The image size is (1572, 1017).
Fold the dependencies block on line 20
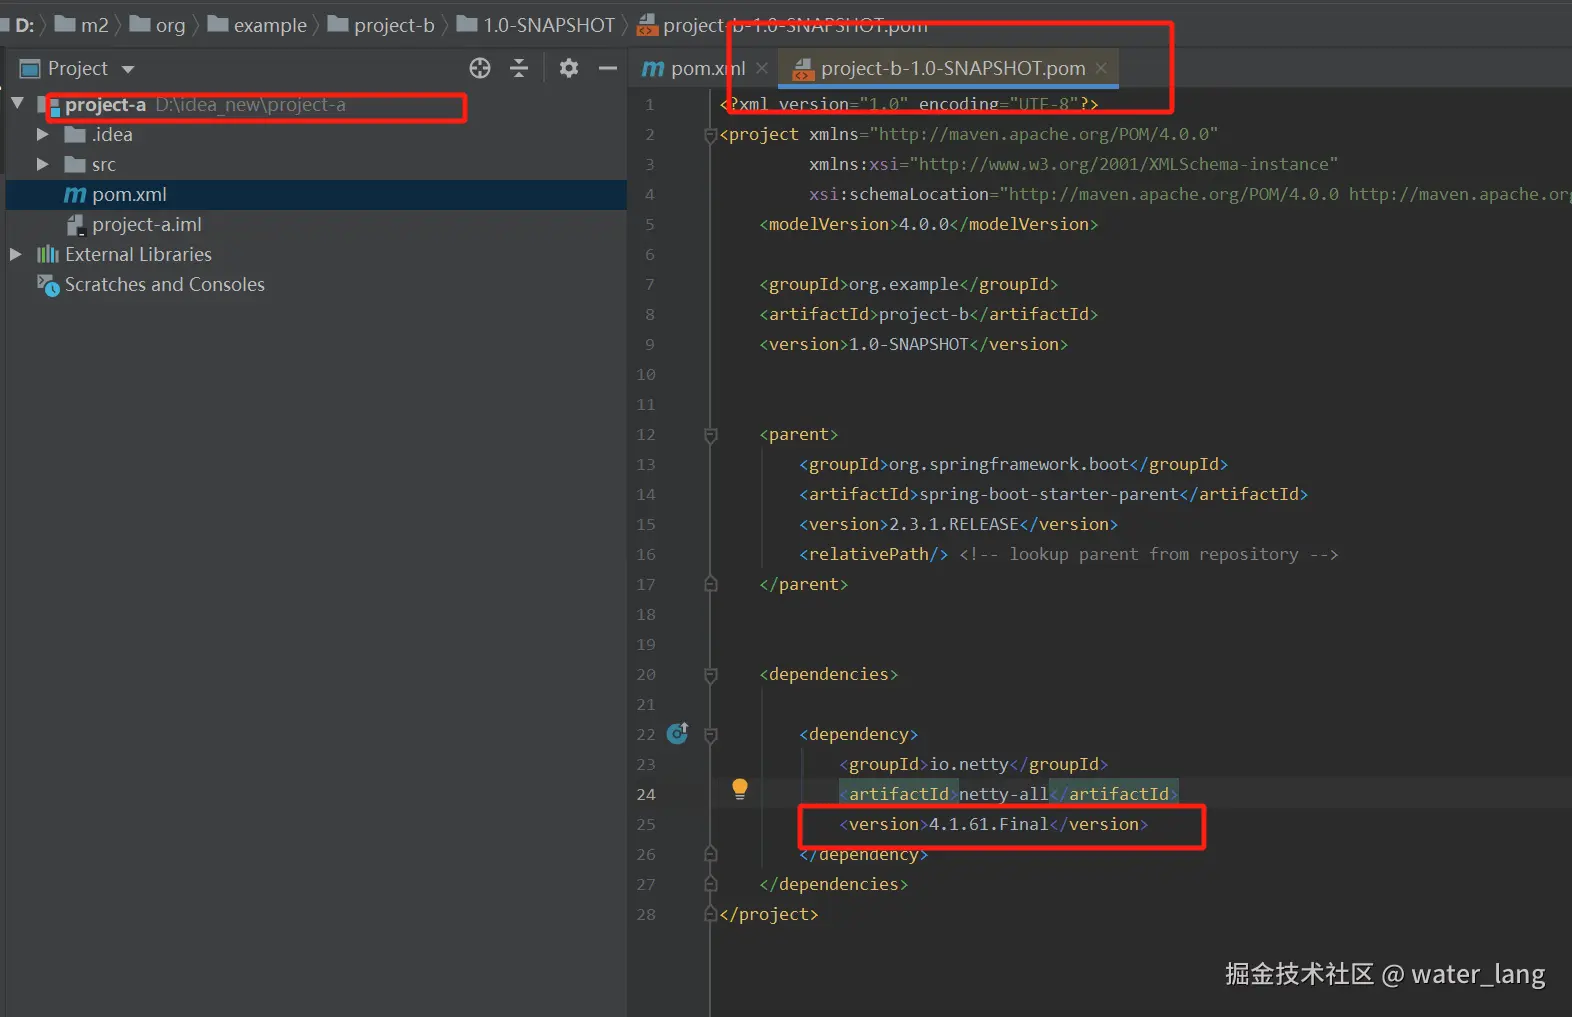coord(711,675)
